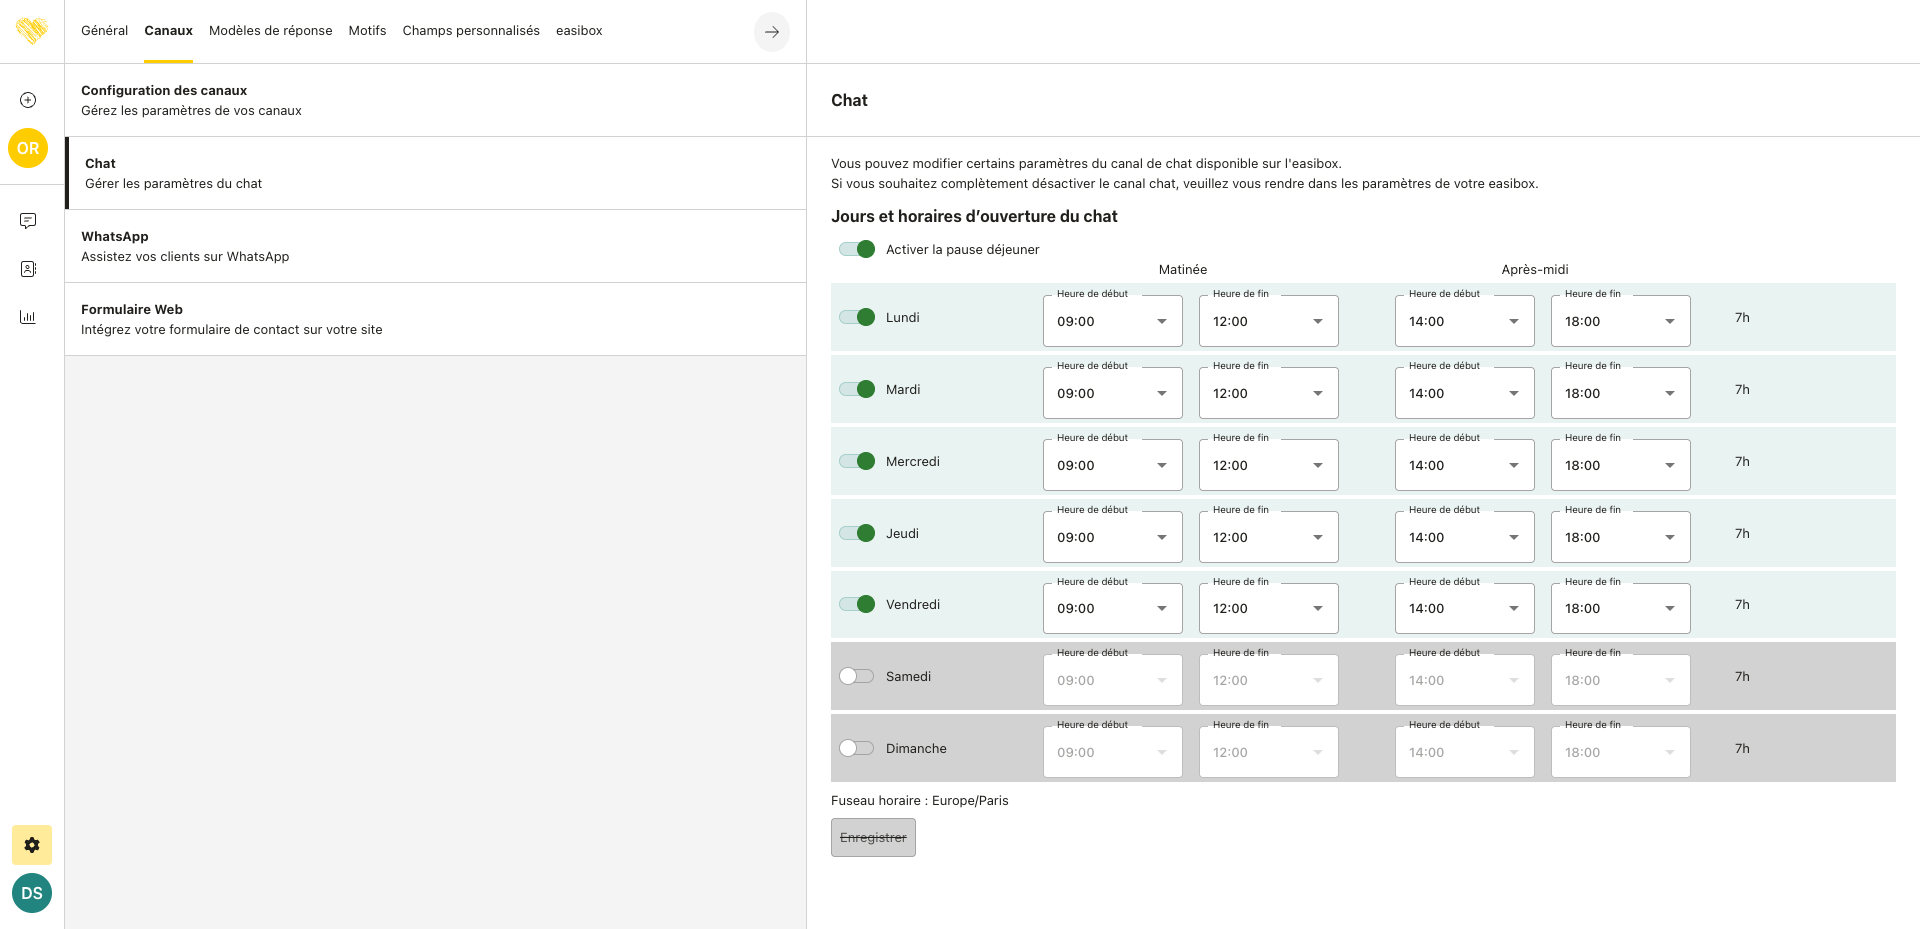This screenshot has width=1920, height=929.
Task: Open Vendredi morning end time dropdown
Action: point(1268,608)
